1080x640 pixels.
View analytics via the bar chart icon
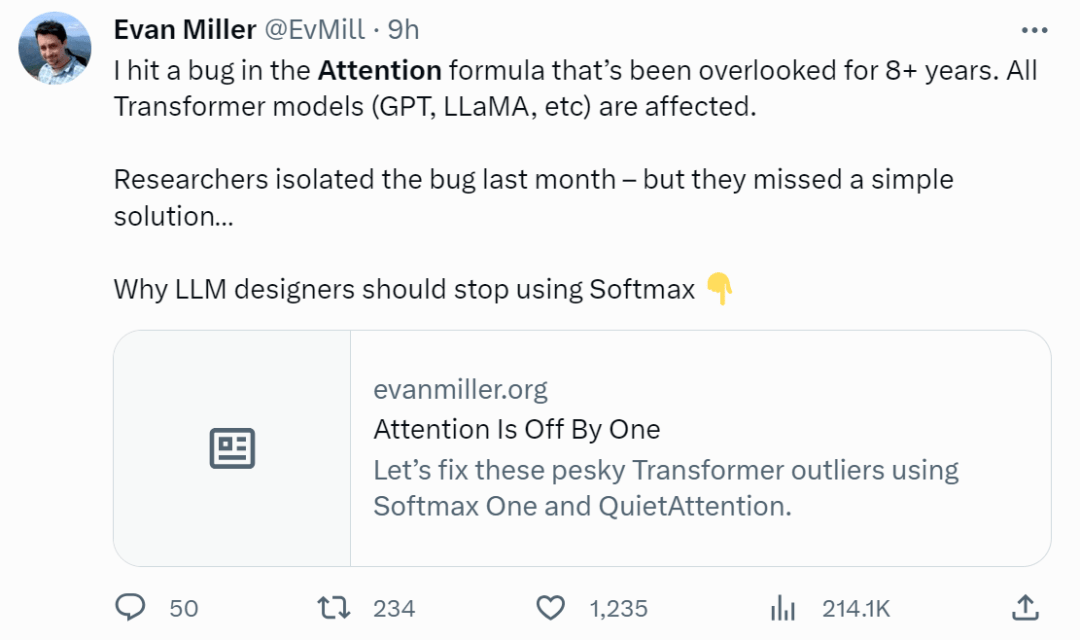783,608
